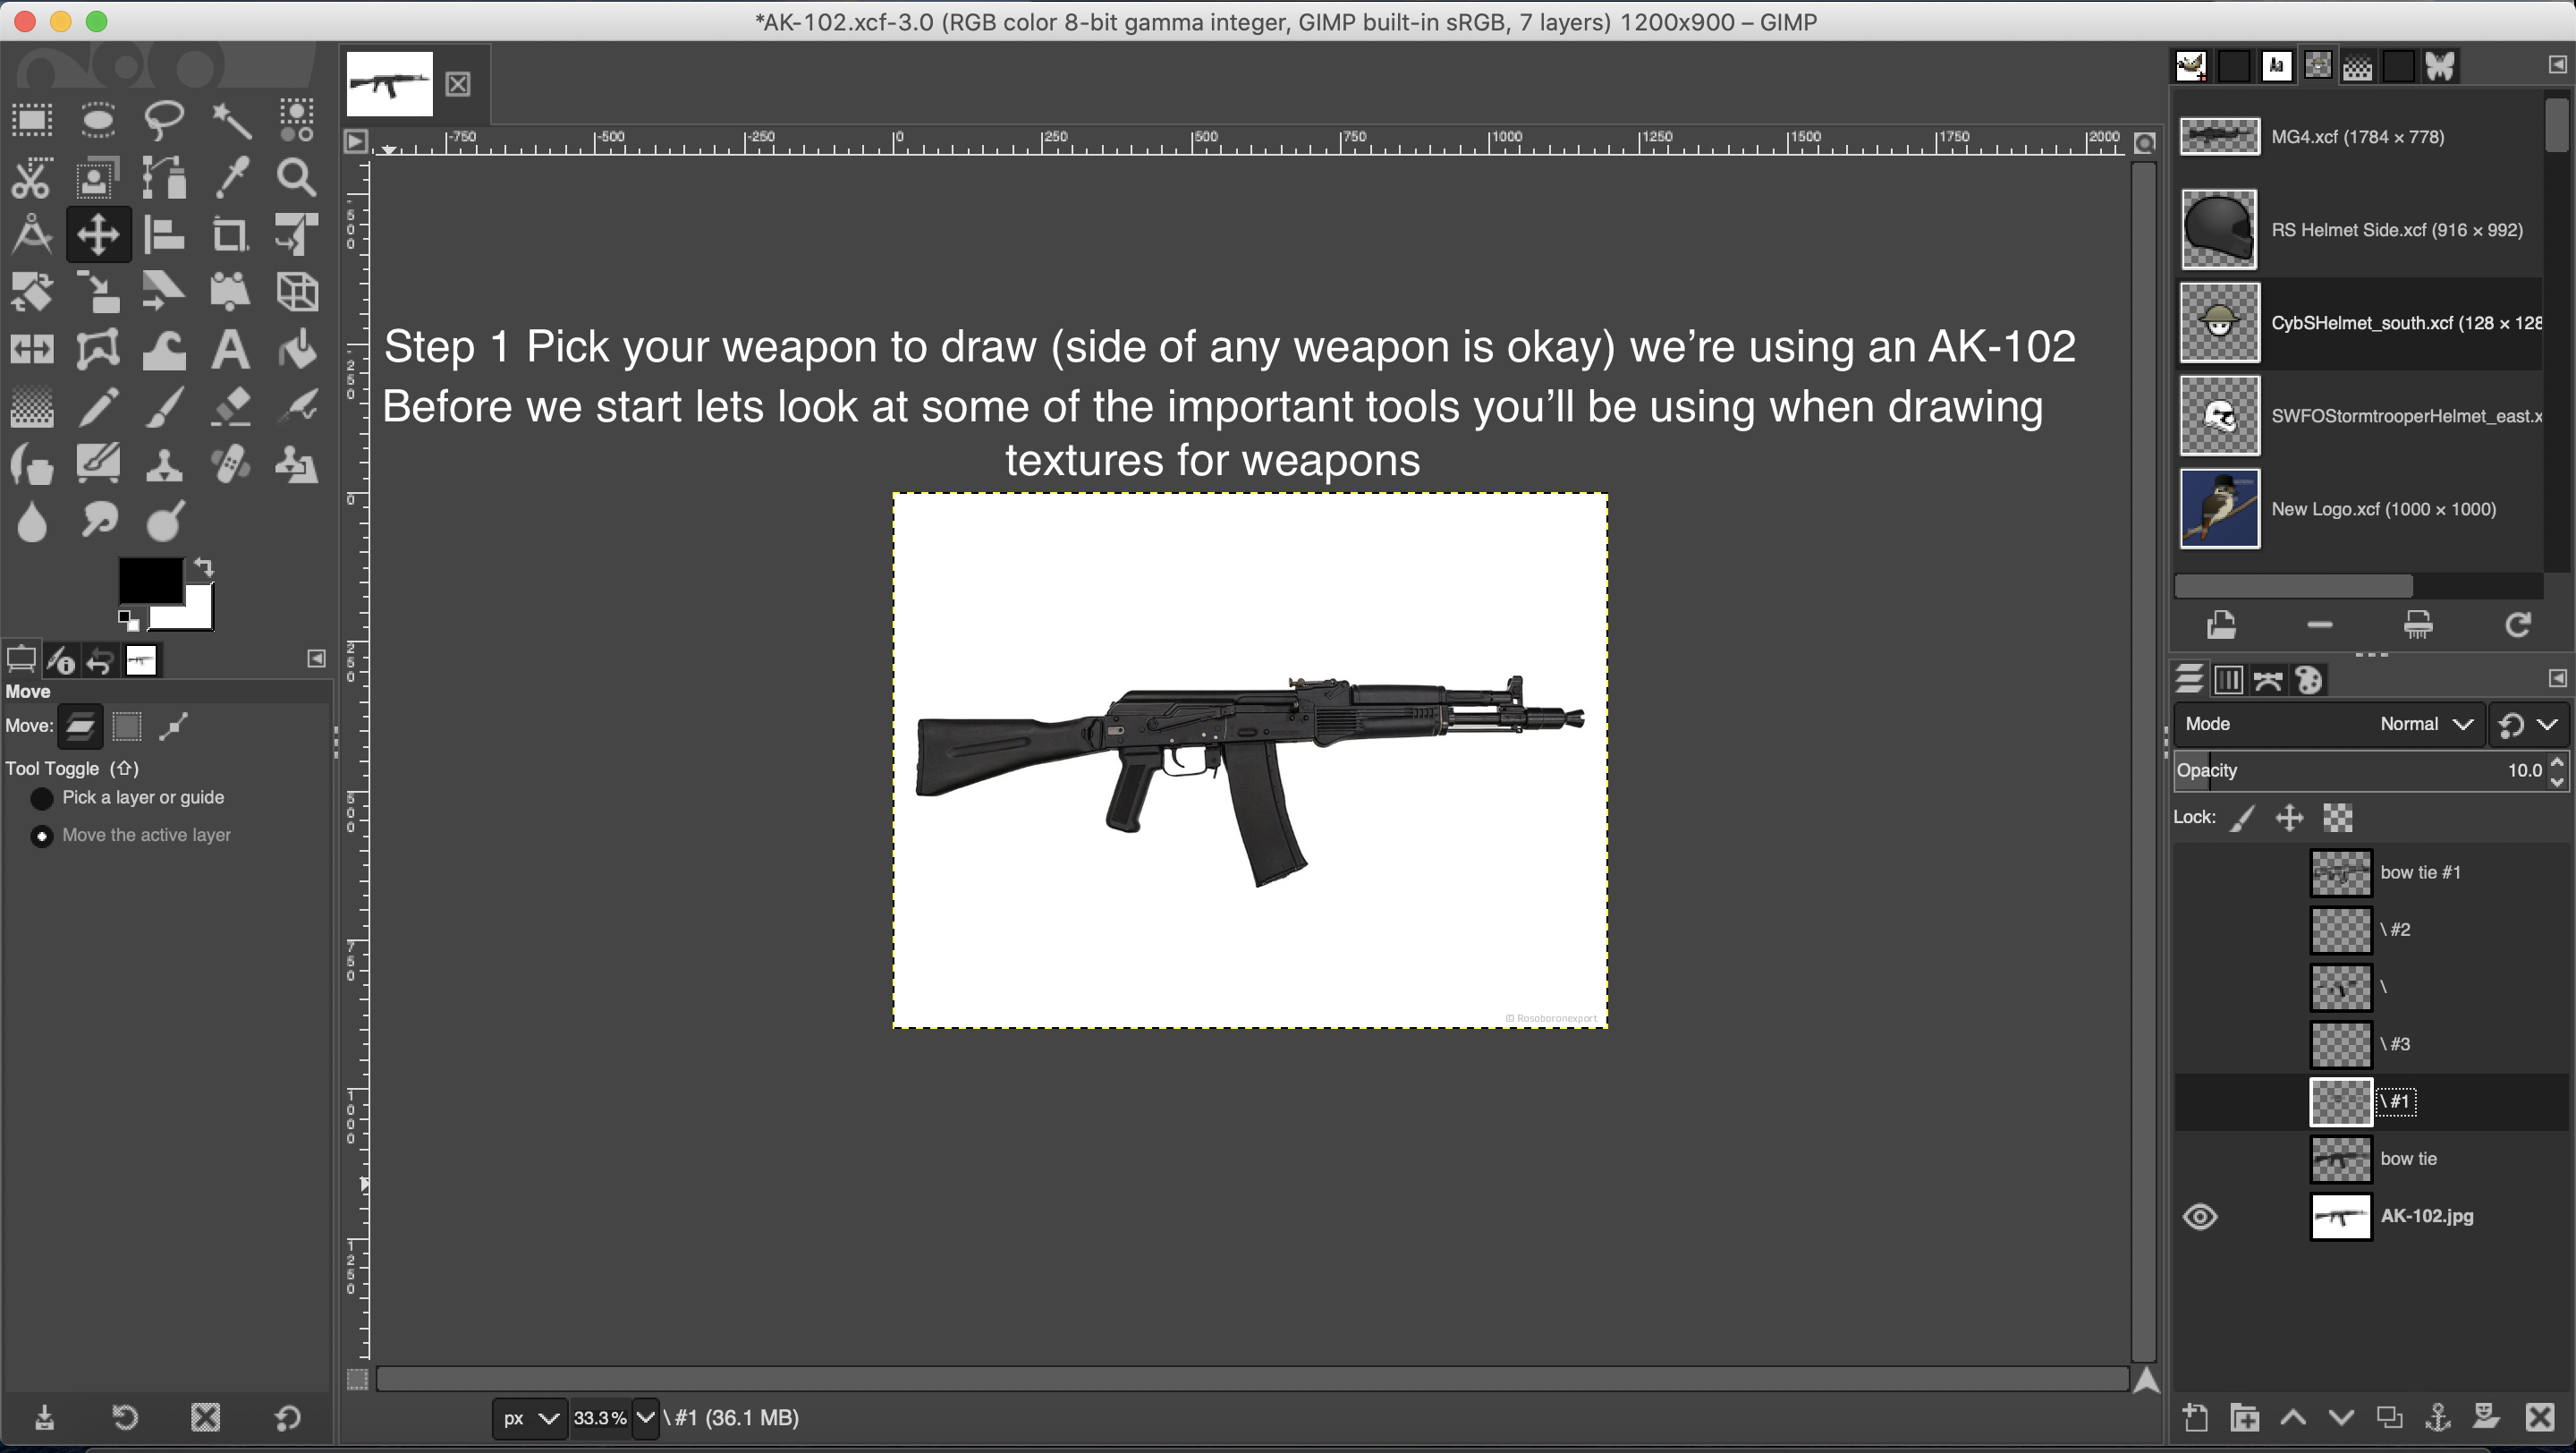Create a new layer button
This screenshot has height=1453, width=2576.
[x=2195, y=1416]
